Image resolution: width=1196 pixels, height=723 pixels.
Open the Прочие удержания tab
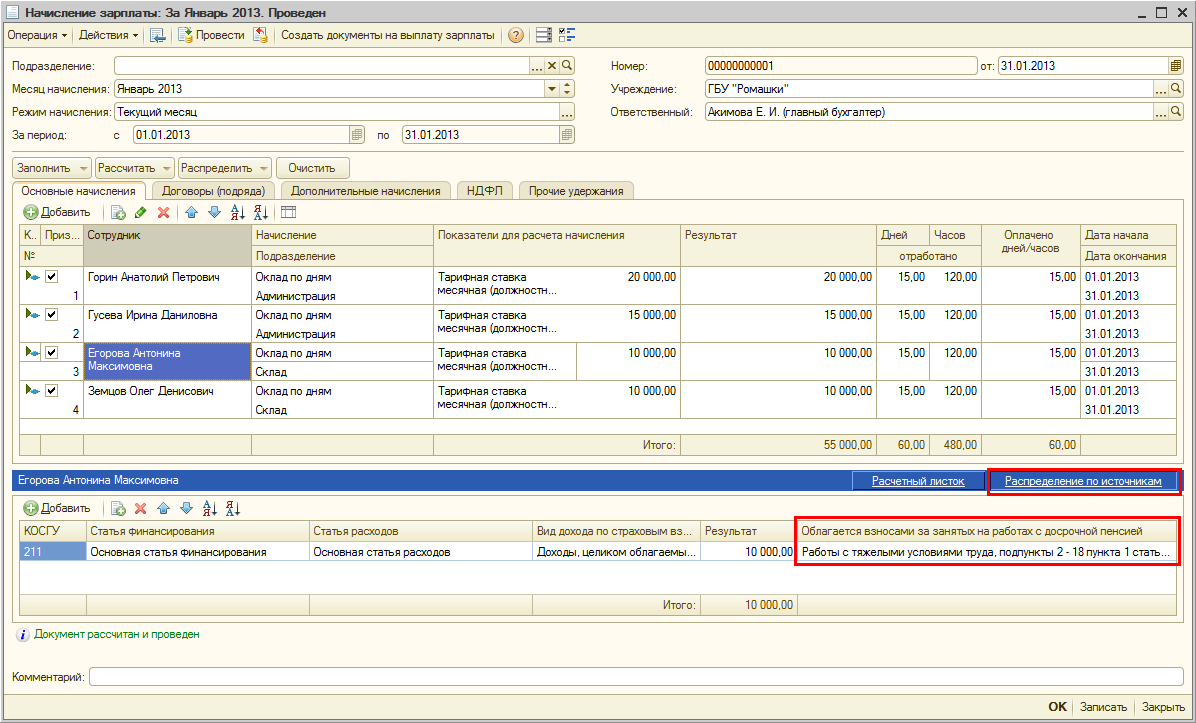(576, 191)
